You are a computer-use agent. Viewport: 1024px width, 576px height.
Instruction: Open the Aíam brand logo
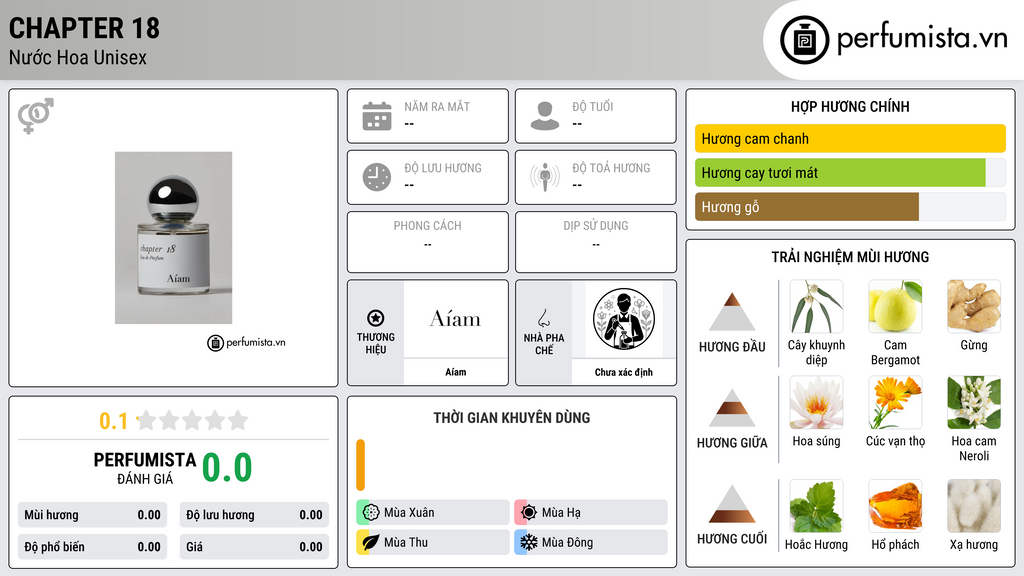[x=455, y=319]
